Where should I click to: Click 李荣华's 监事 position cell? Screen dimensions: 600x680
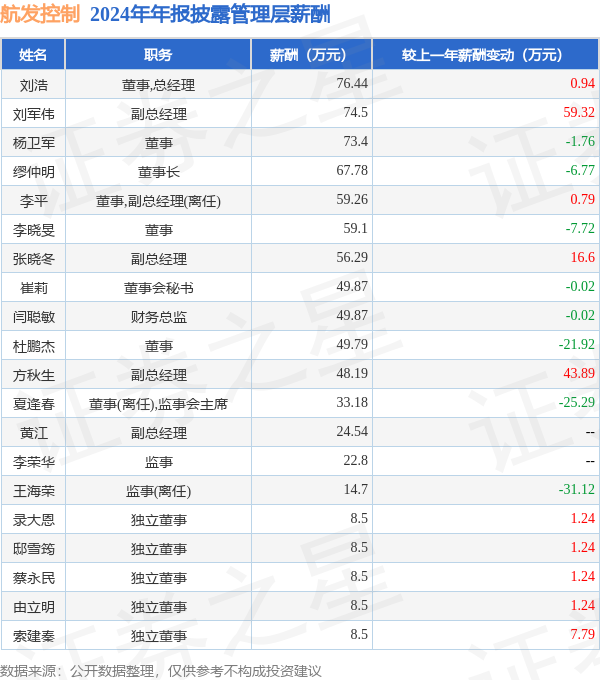pyautogui.click(x=158, y=462)
